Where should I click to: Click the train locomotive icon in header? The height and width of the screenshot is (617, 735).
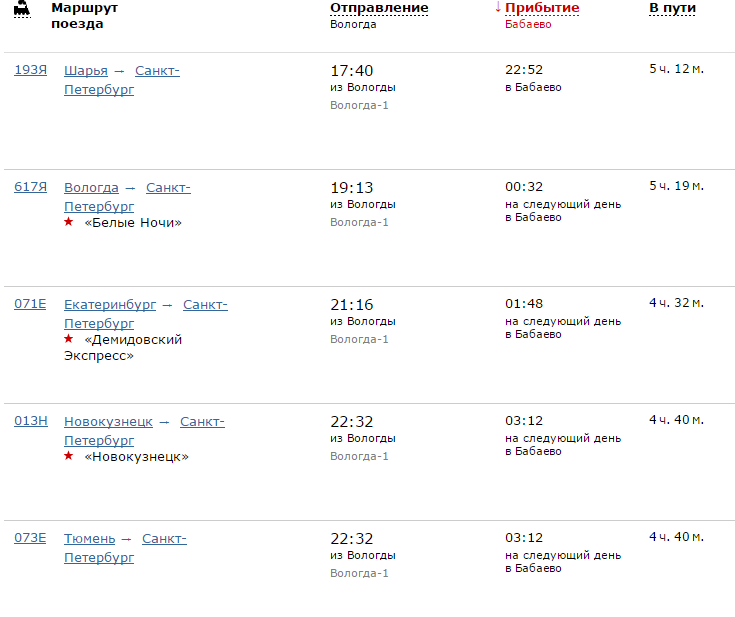22,8
